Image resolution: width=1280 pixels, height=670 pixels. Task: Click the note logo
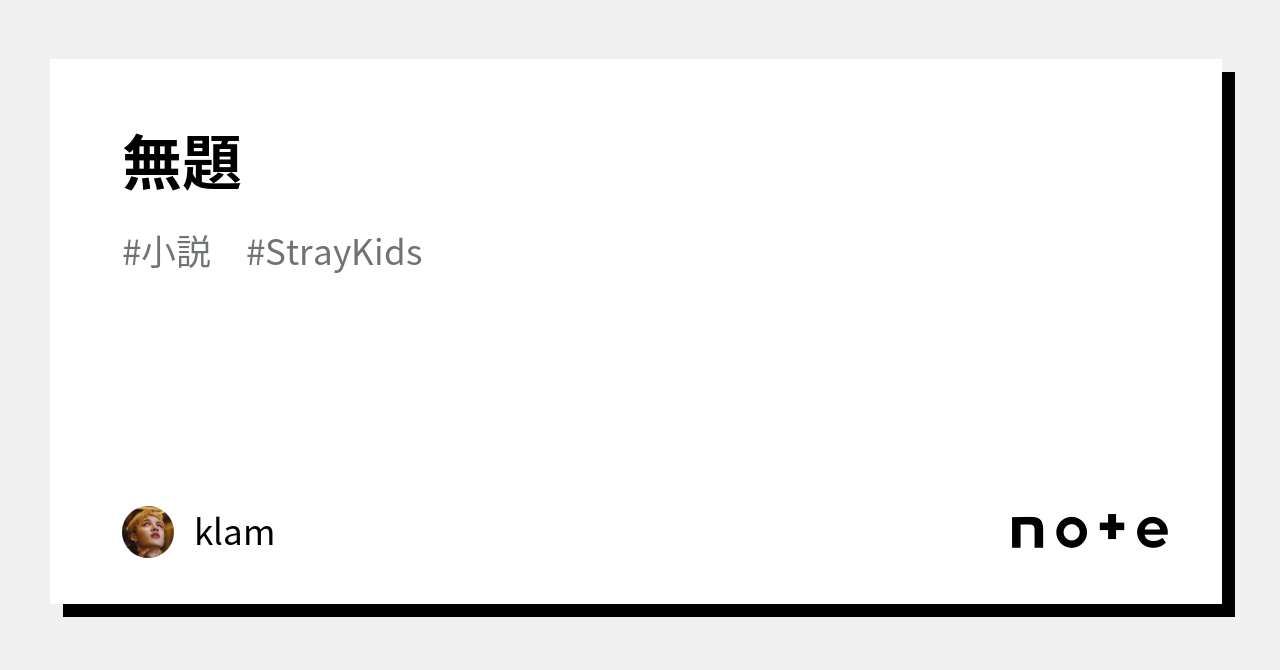1089,531
